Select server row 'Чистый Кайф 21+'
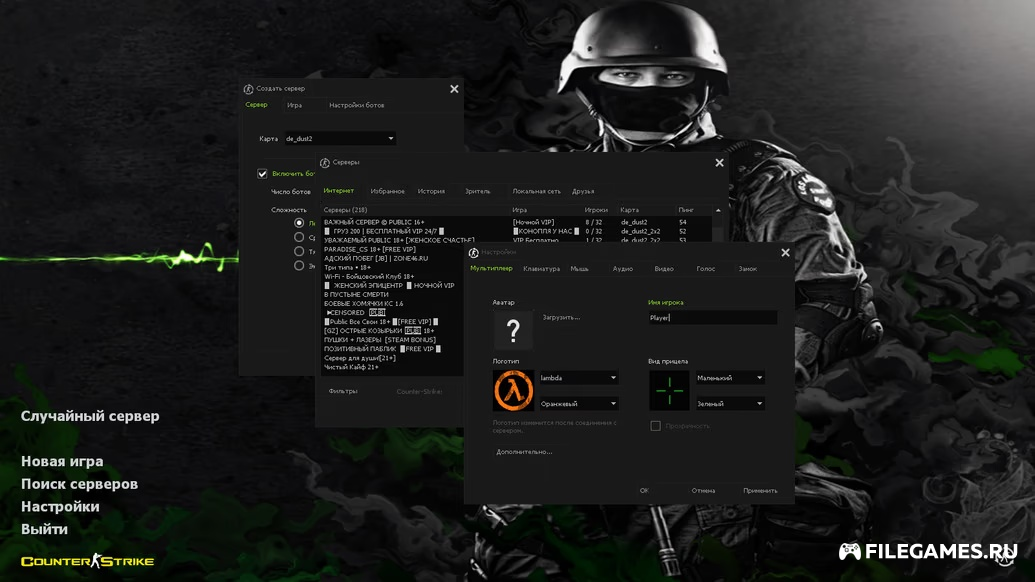Screen dimensions: 1035x582 click(x=392, y=367)
